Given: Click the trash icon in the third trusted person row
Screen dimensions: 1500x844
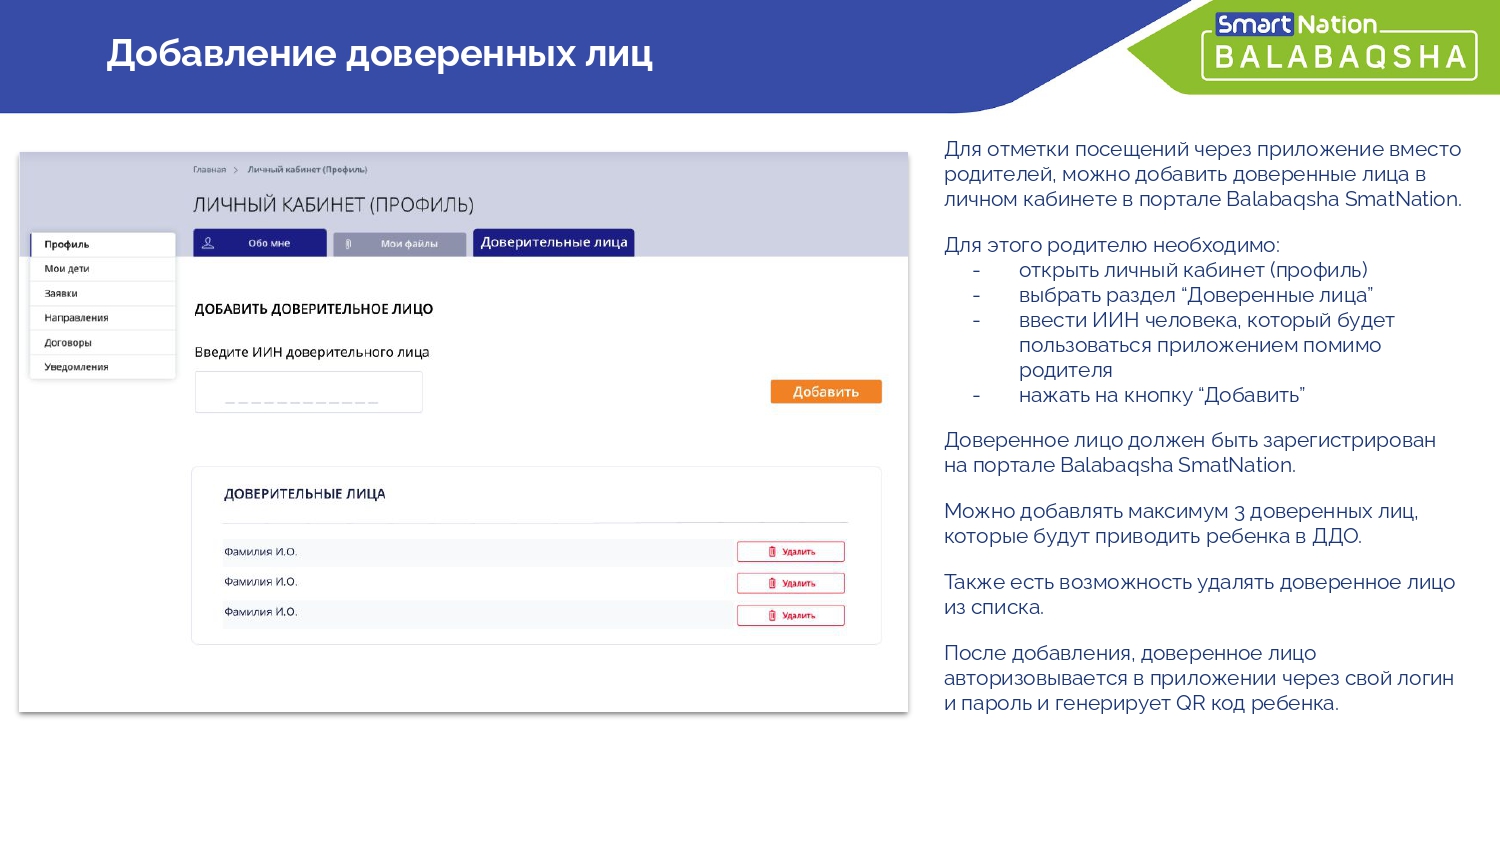Looking at the screenshot, I should [772, 616].
